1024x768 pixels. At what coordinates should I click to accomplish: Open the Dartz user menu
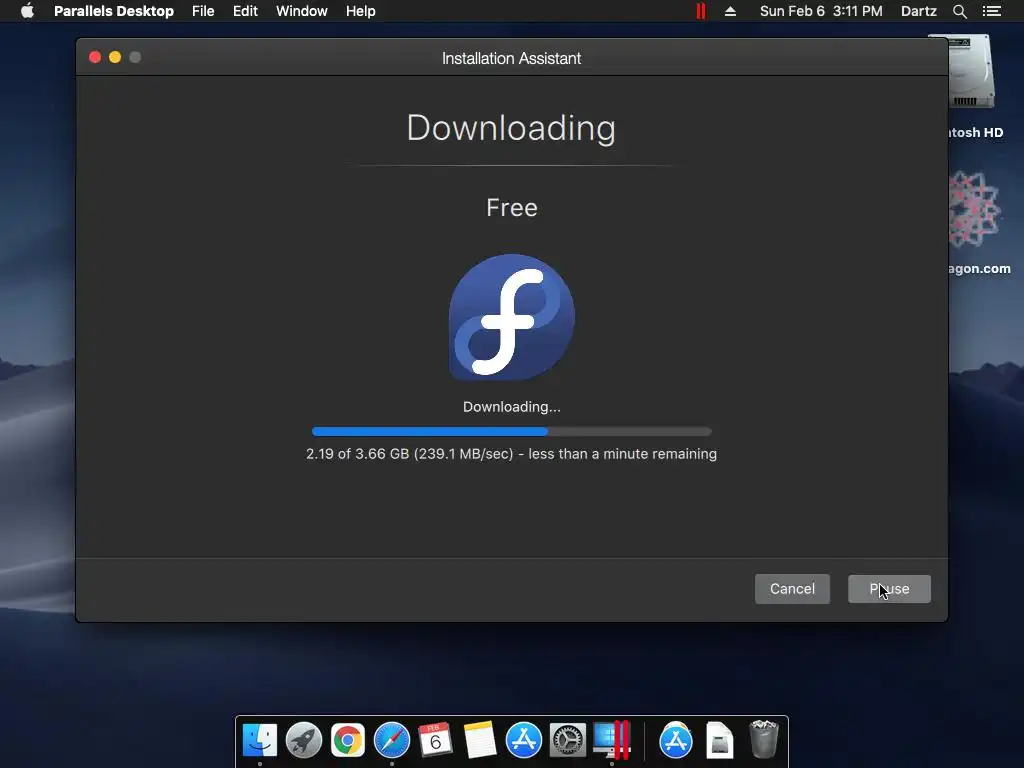pos(918,11)
